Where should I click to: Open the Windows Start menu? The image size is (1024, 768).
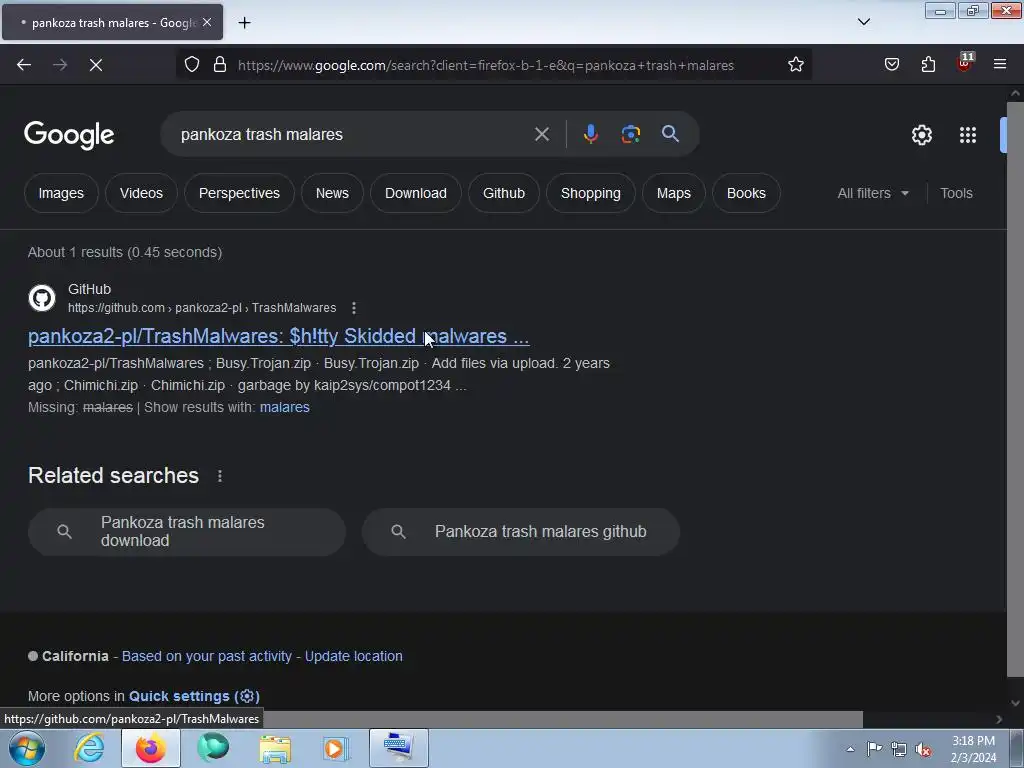tap(27, 748)
